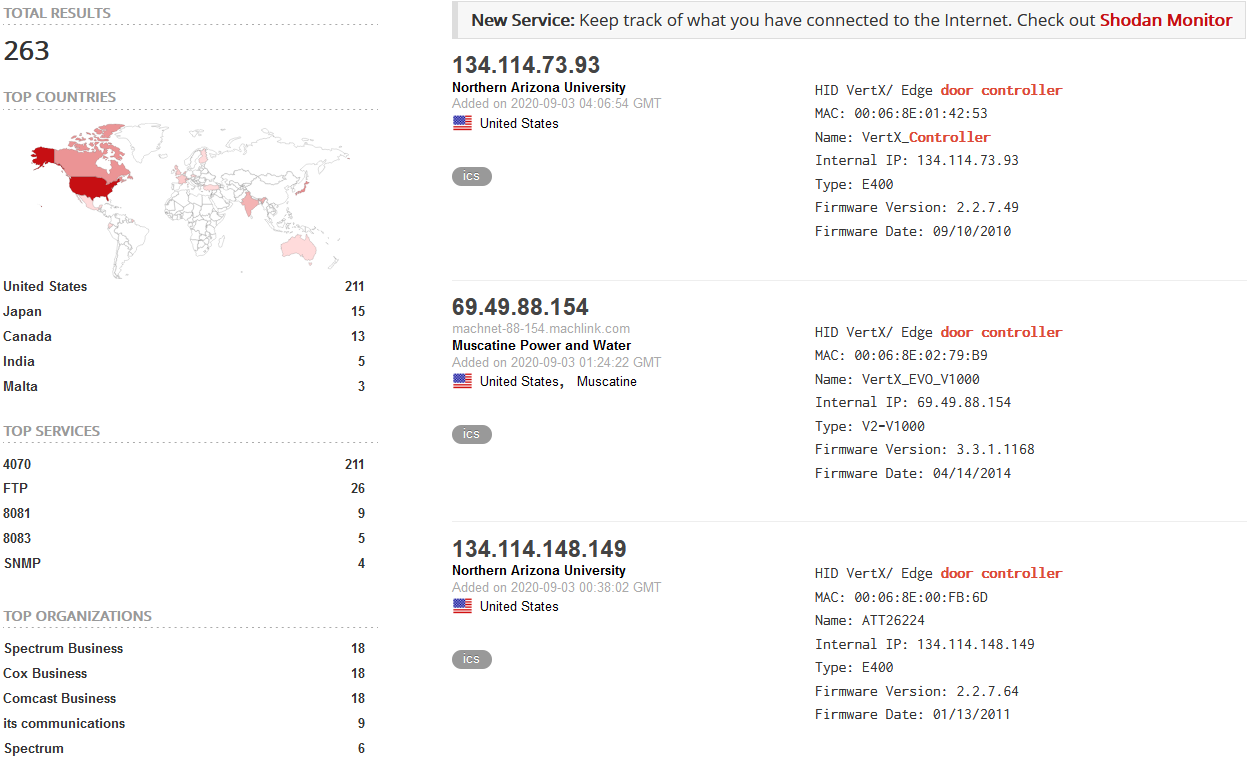Click added timestamp 2020-09-03 00:38:02 GMT
Viewport: 1247px width, 759px height.
(556, 587)
